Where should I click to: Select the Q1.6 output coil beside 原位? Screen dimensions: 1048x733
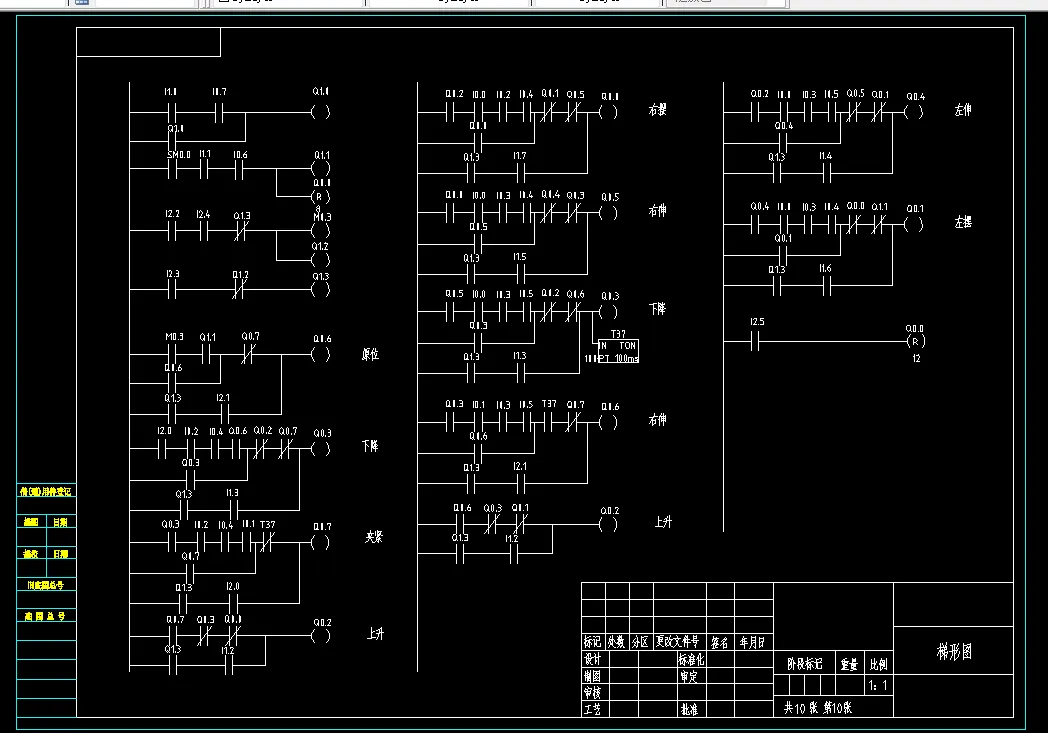click(x=321, y=355)
